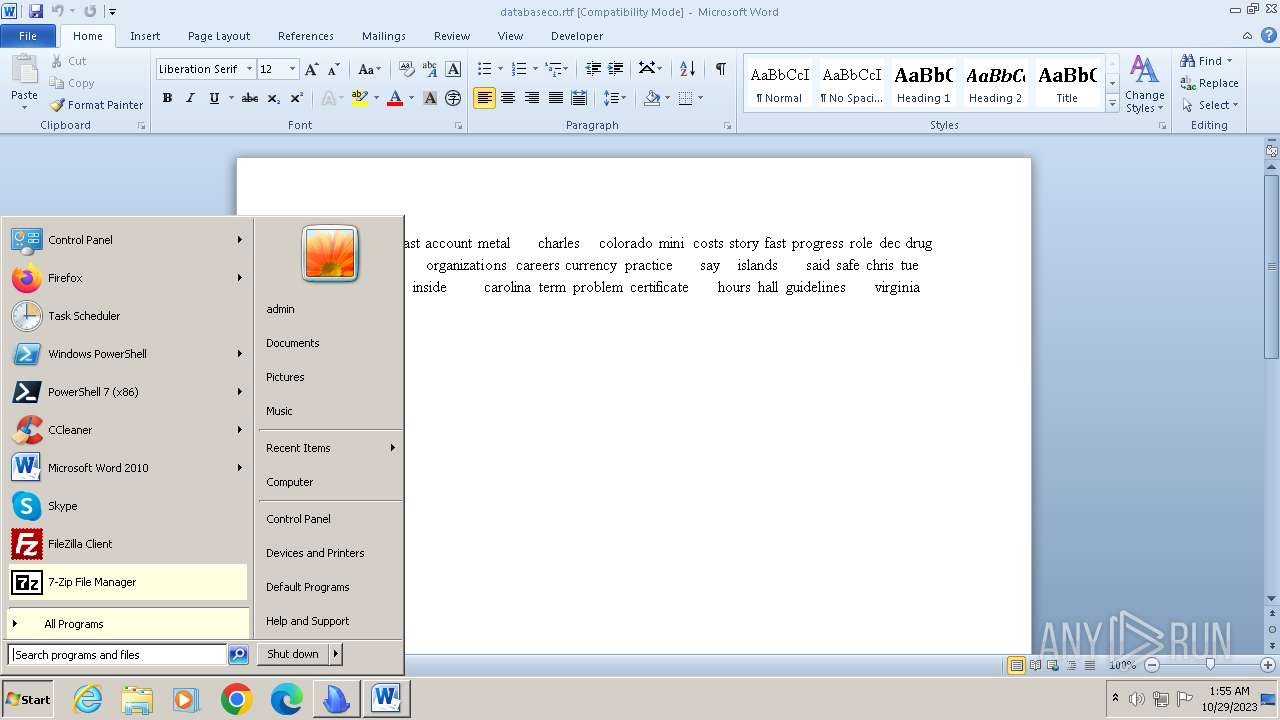Image resolution: width=1280 pixels, height=720 pixels.
Task: Open Microsoft Edge from taskbar
Action: 286,699
